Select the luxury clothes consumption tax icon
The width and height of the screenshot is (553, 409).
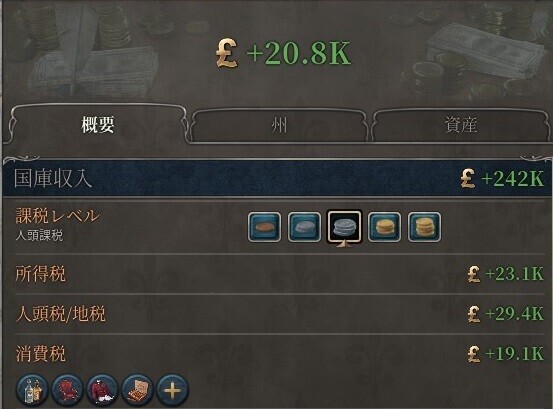tap(102, 390)
